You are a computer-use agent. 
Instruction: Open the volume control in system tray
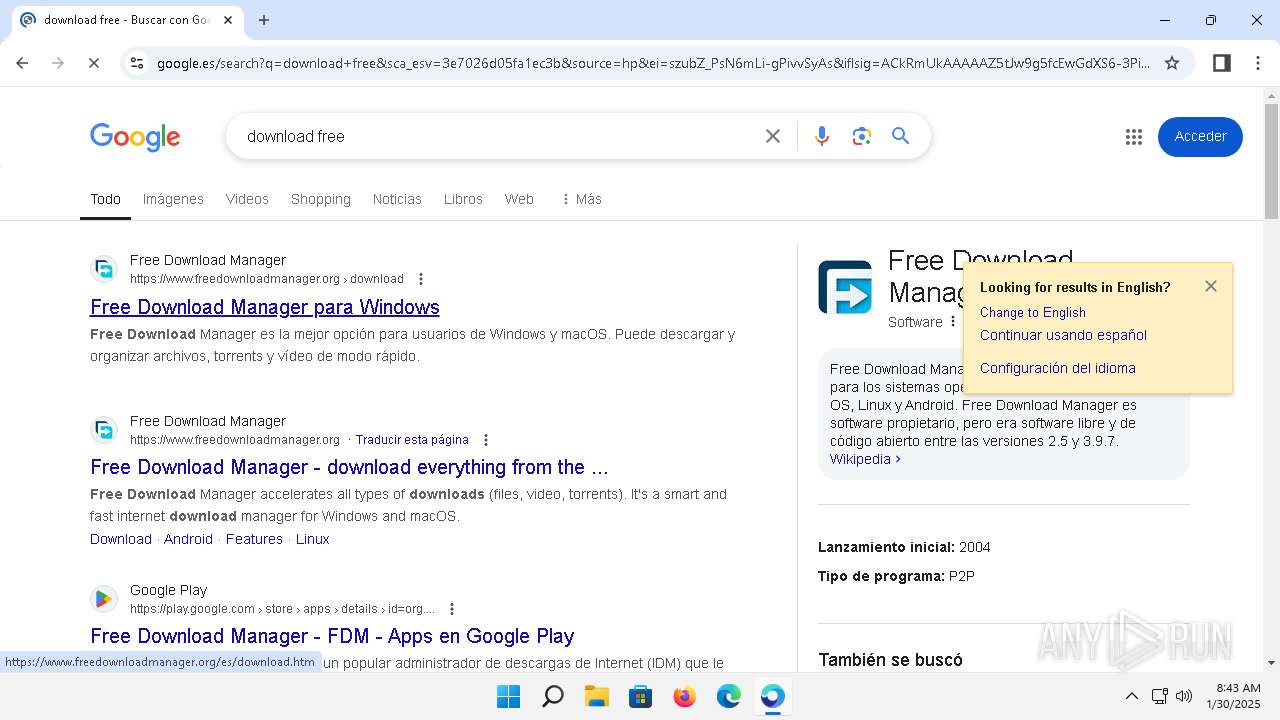[1184, 696]
